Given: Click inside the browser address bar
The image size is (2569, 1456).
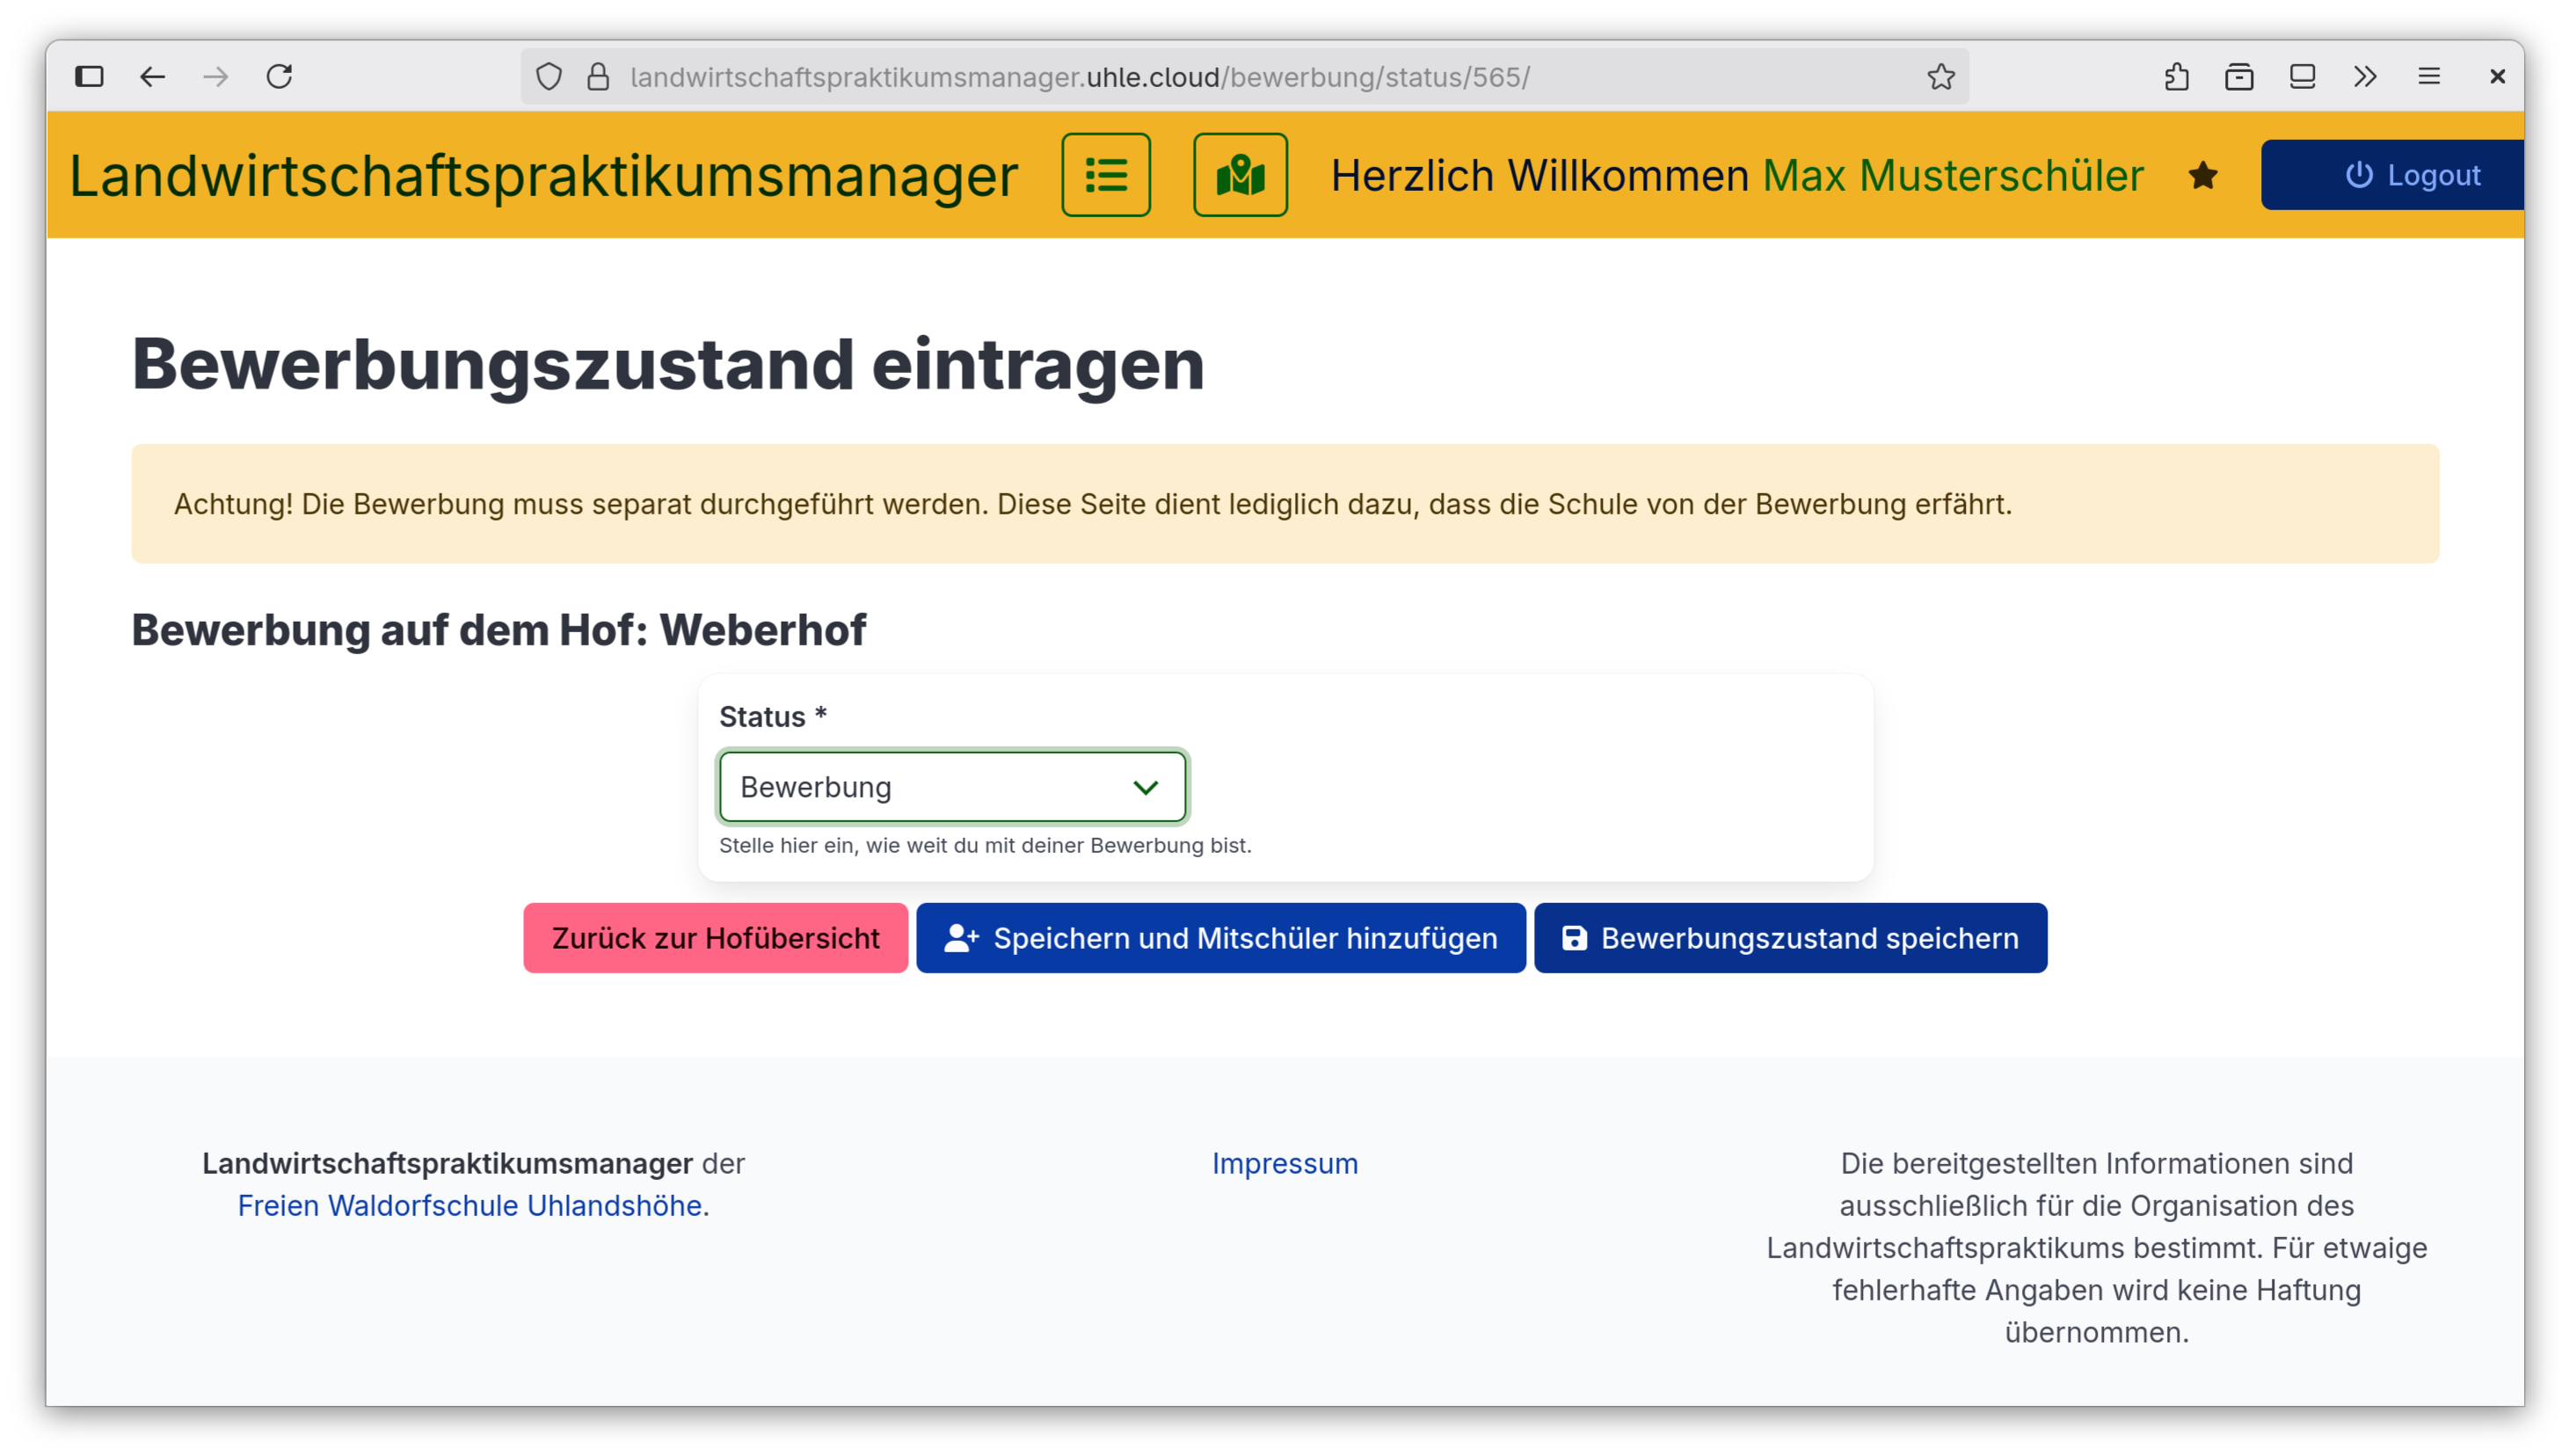Looking at the screenshot, I should [1100, 75].
